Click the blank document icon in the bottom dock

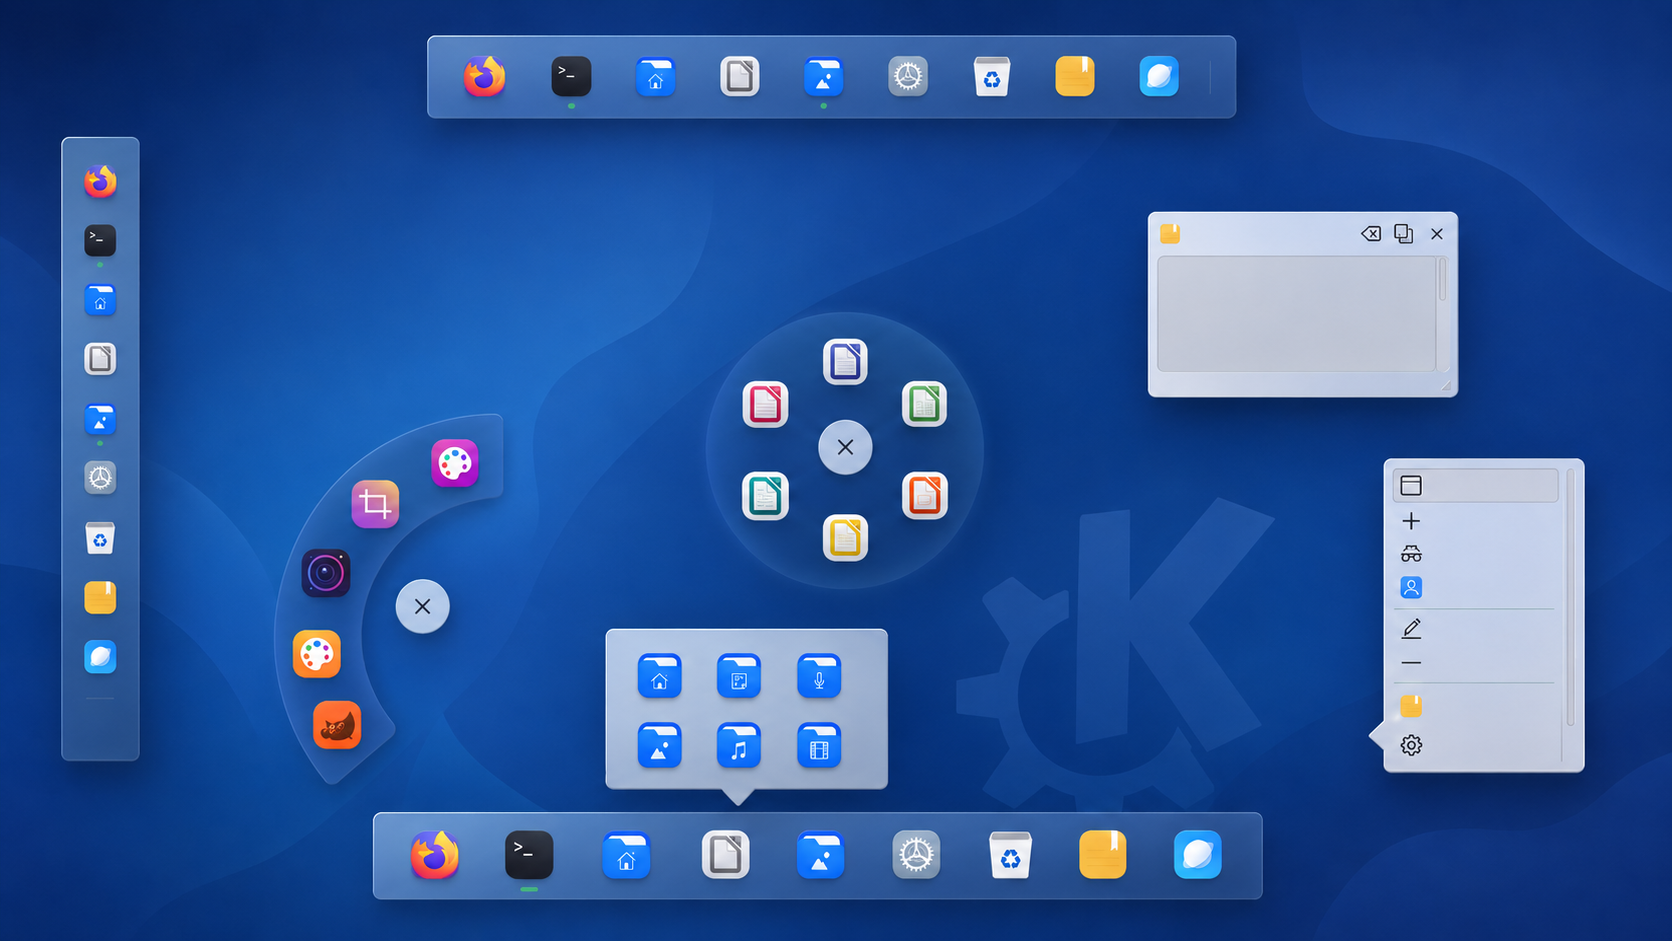pos(725,855)
